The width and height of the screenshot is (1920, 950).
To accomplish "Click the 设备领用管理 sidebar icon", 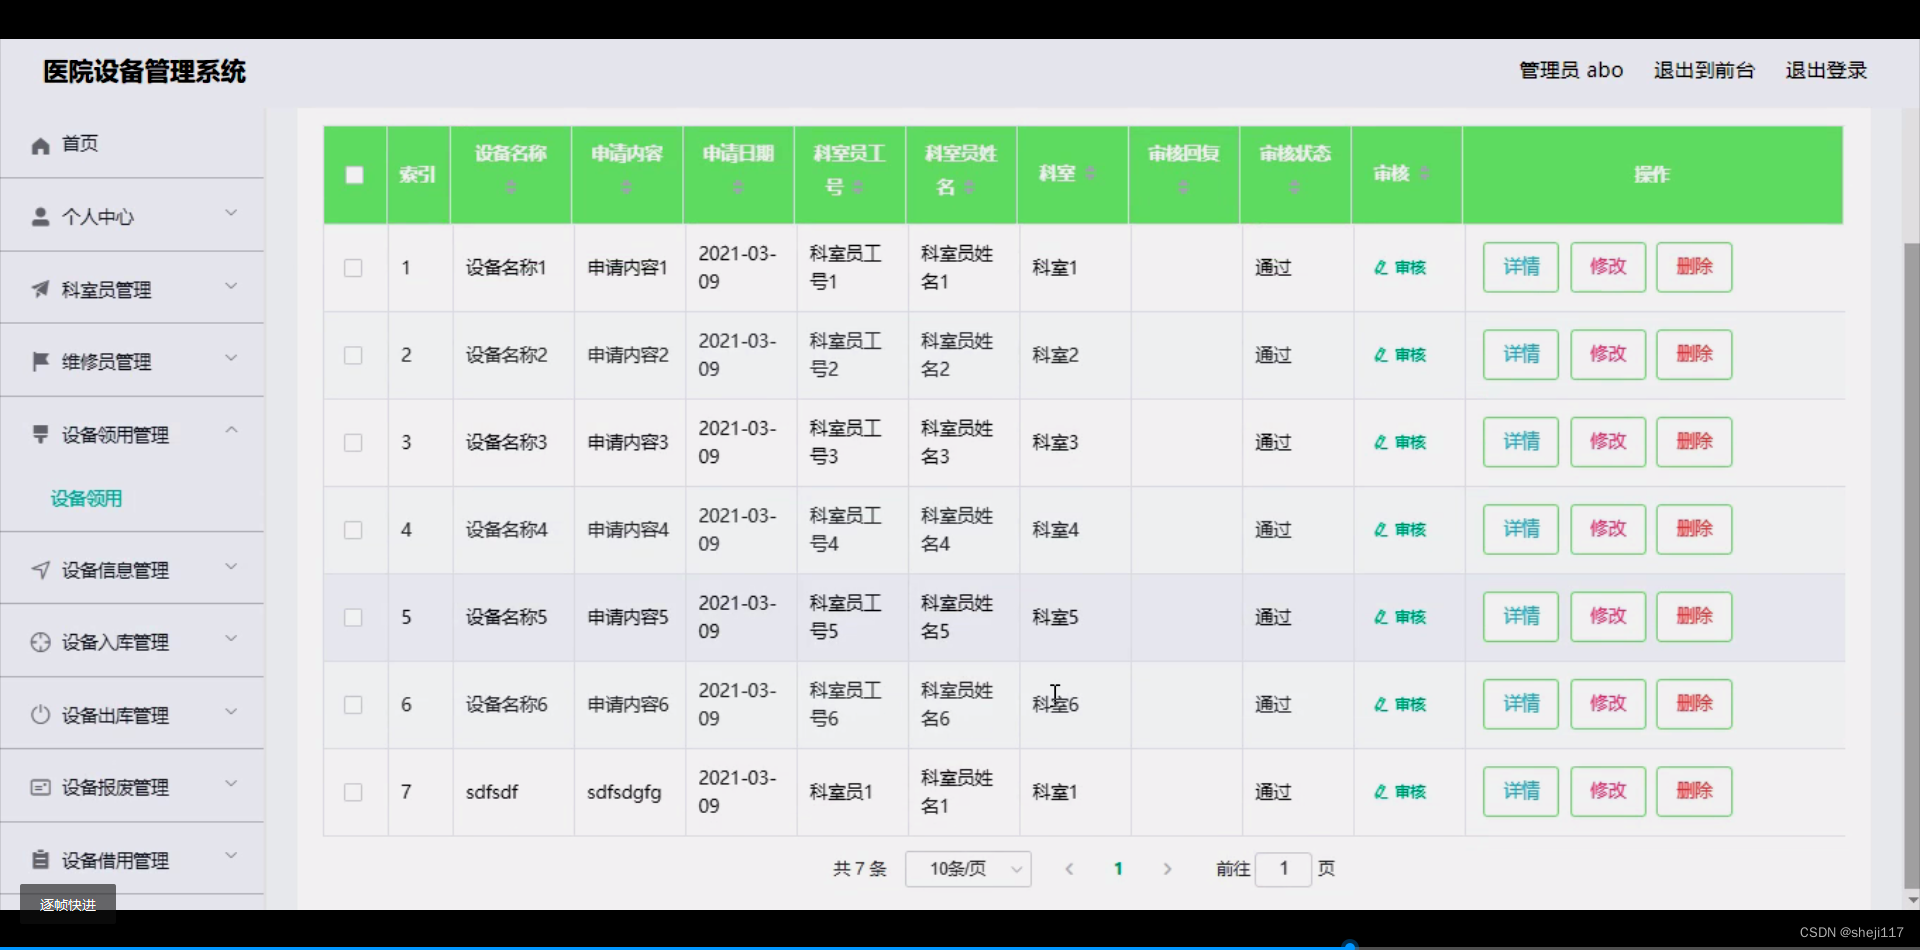I will [41, 434].
